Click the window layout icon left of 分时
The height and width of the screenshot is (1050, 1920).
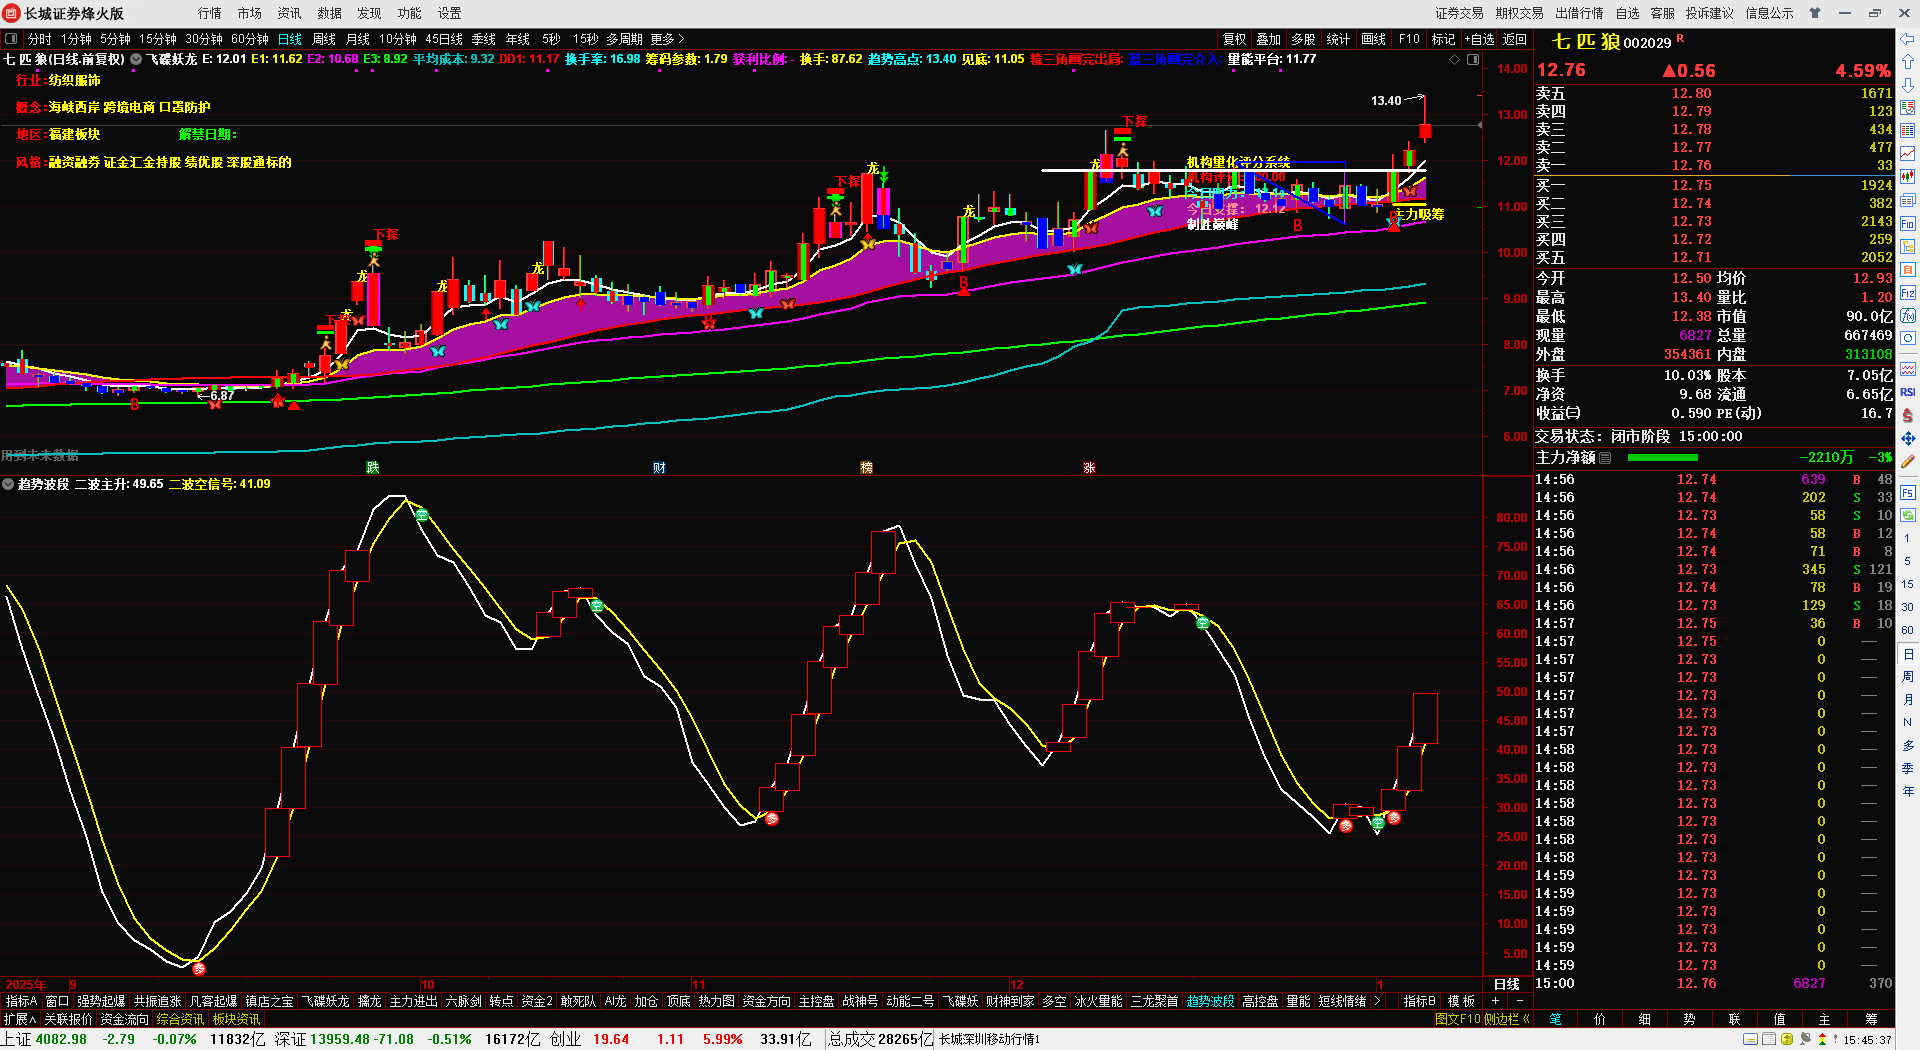coord(11,39)
